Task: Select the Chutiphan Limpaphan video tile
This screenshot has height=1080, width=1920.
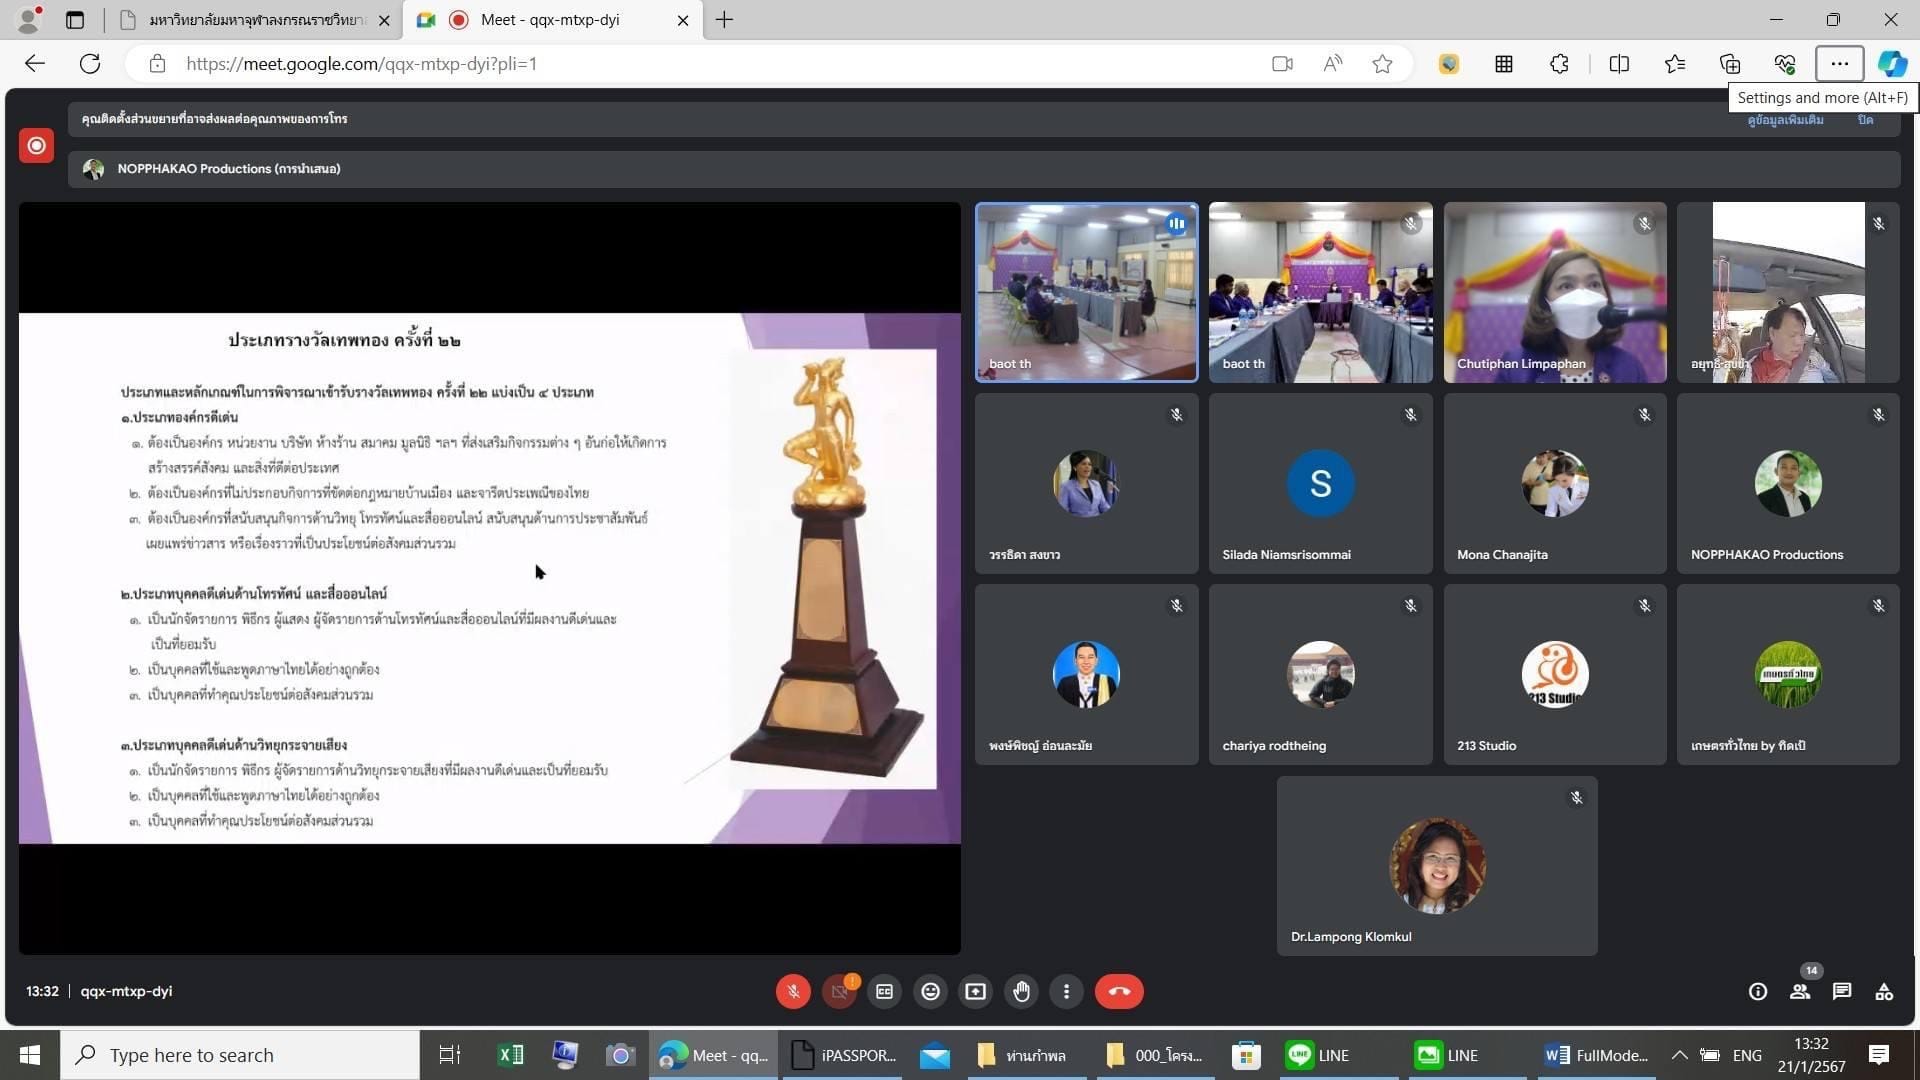Action: click(x=1555, y=292)
